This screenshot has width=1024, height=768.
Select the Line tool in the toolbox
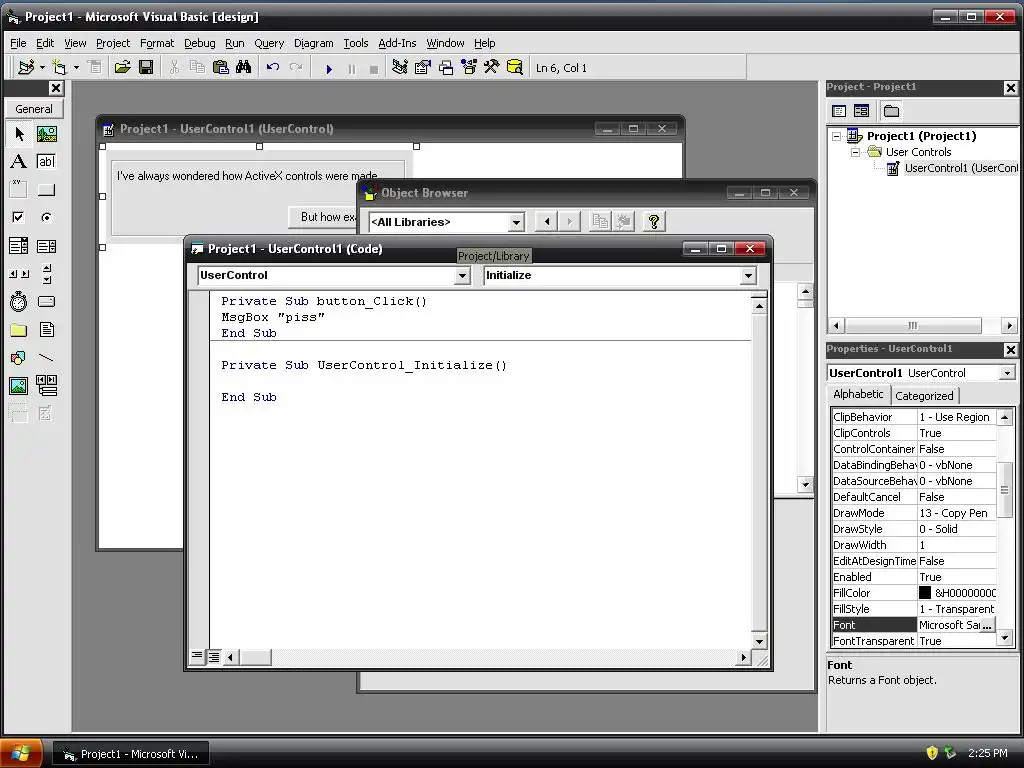[46, 358]
